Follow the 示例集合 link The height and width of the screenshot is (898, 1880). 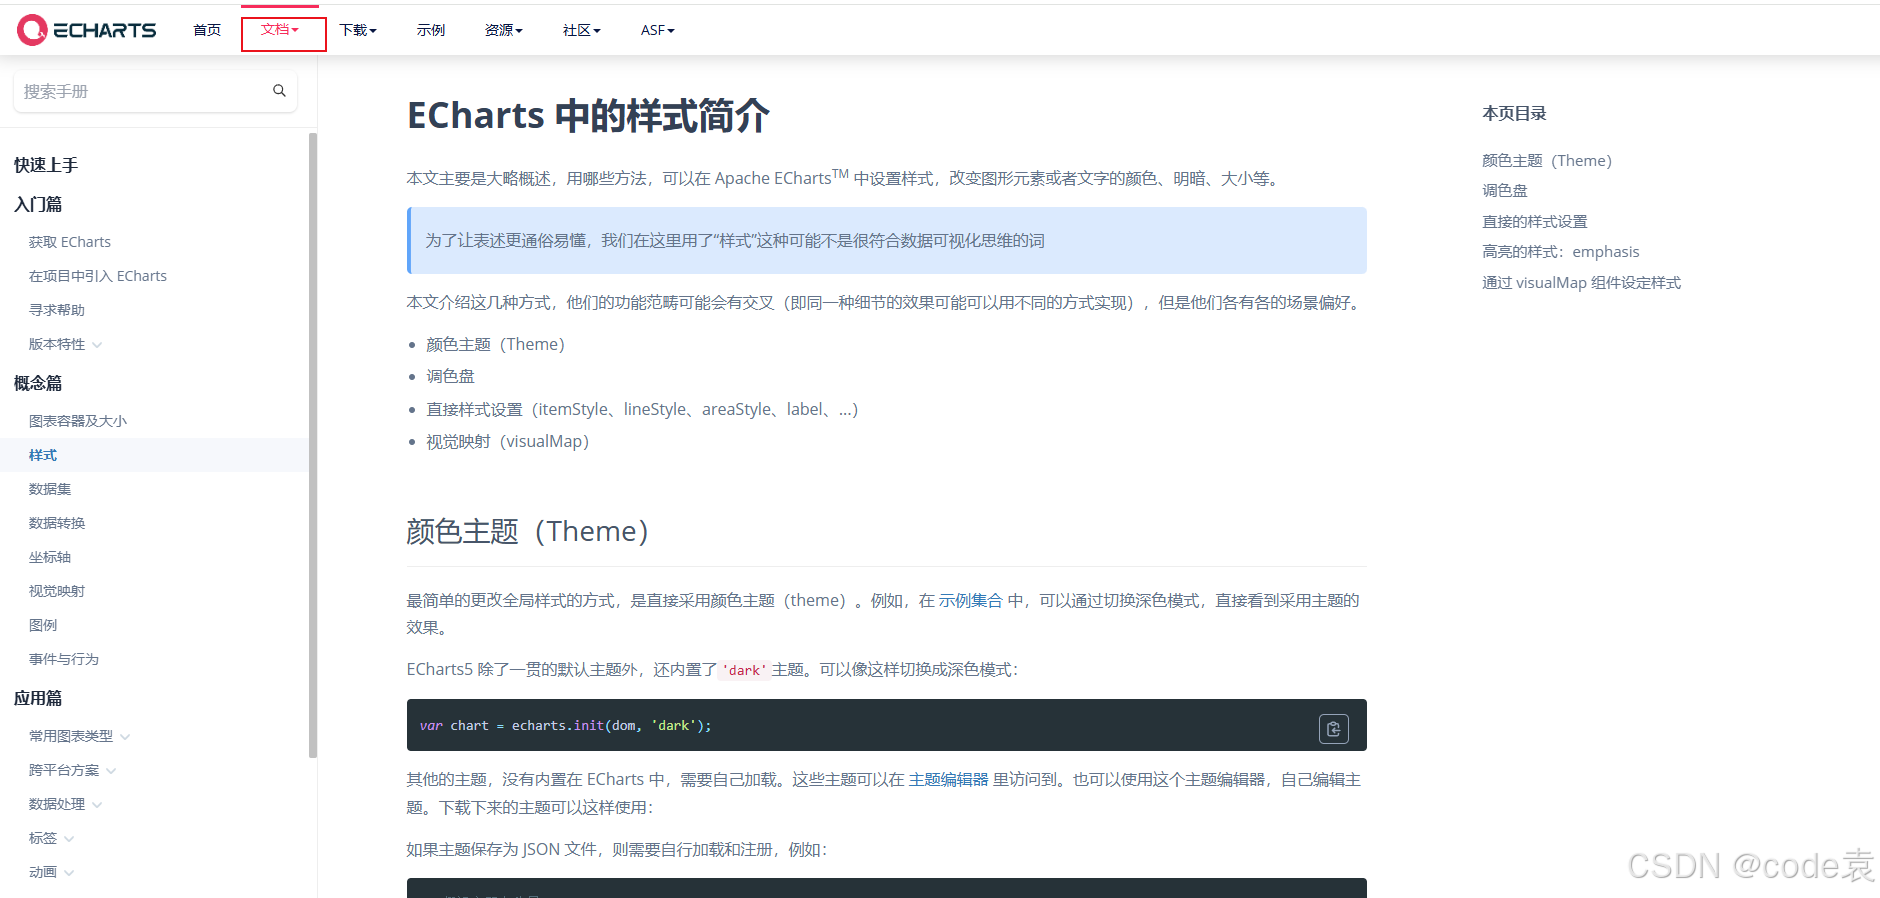click(970, 600)
